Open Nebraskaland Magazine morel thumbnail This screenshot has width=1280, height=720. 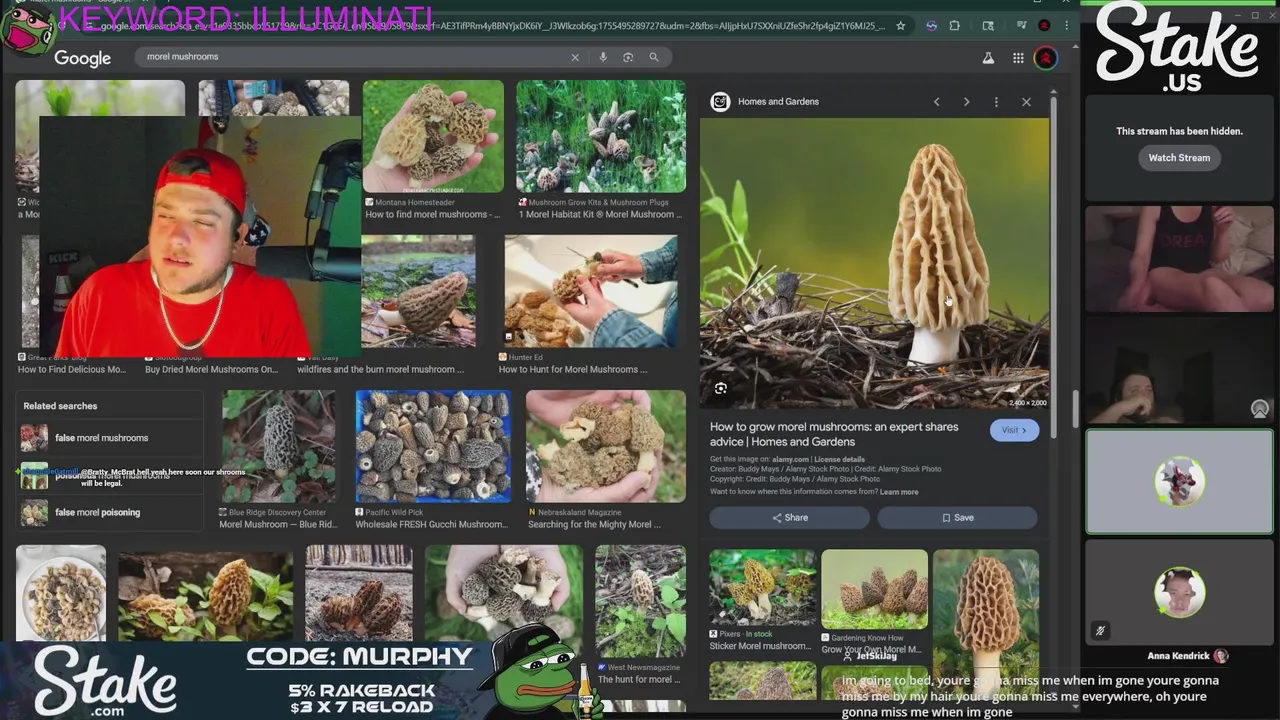606,447
